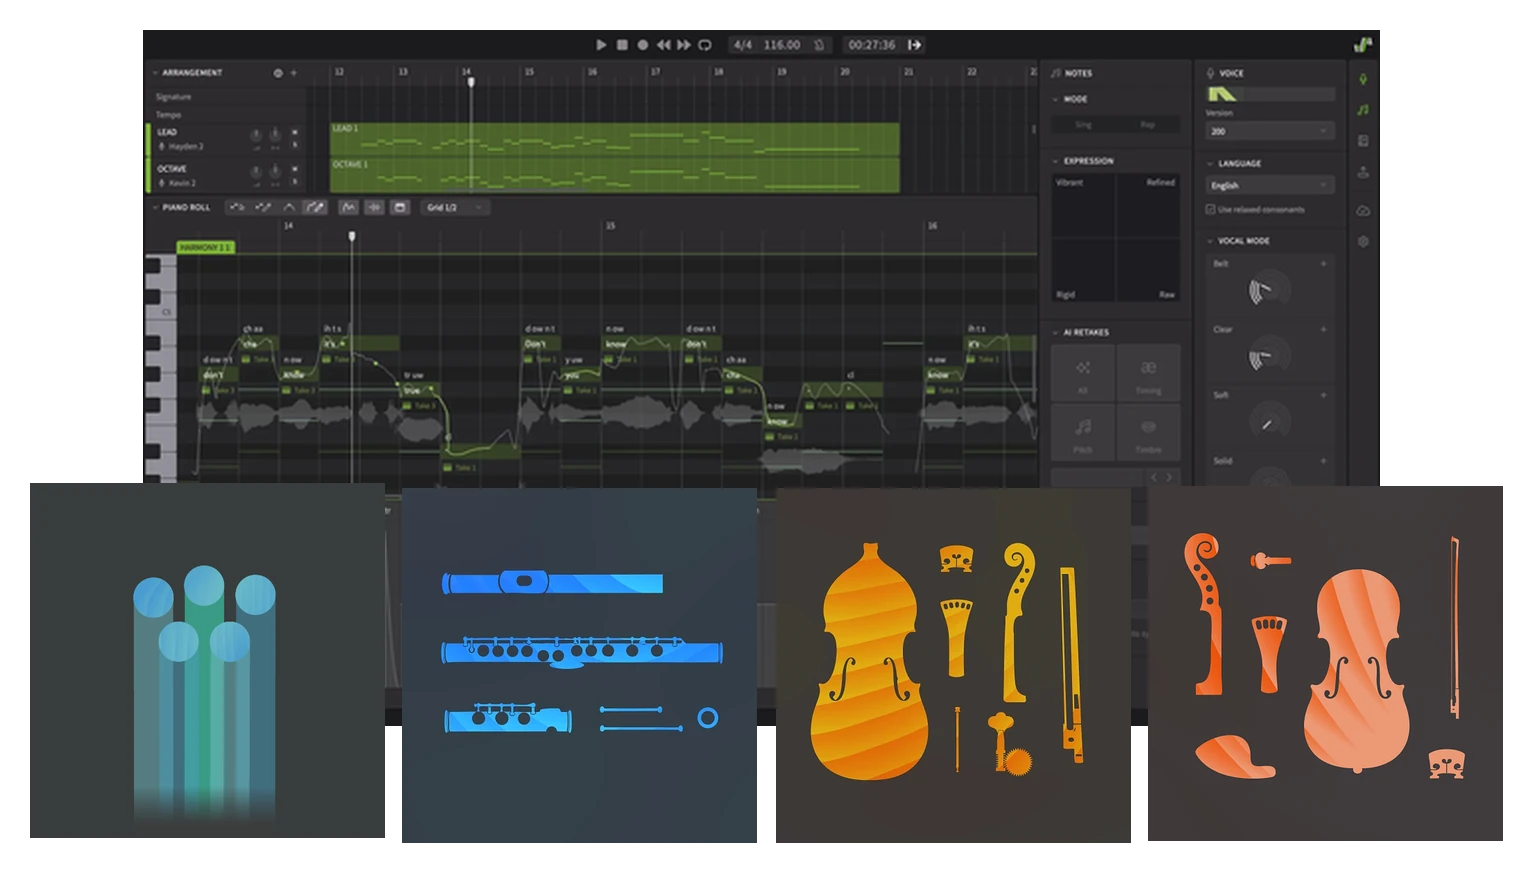
Task: Generate AI Retakes for Pitch
Action: pyautogui.click(x=1083, y=432)
